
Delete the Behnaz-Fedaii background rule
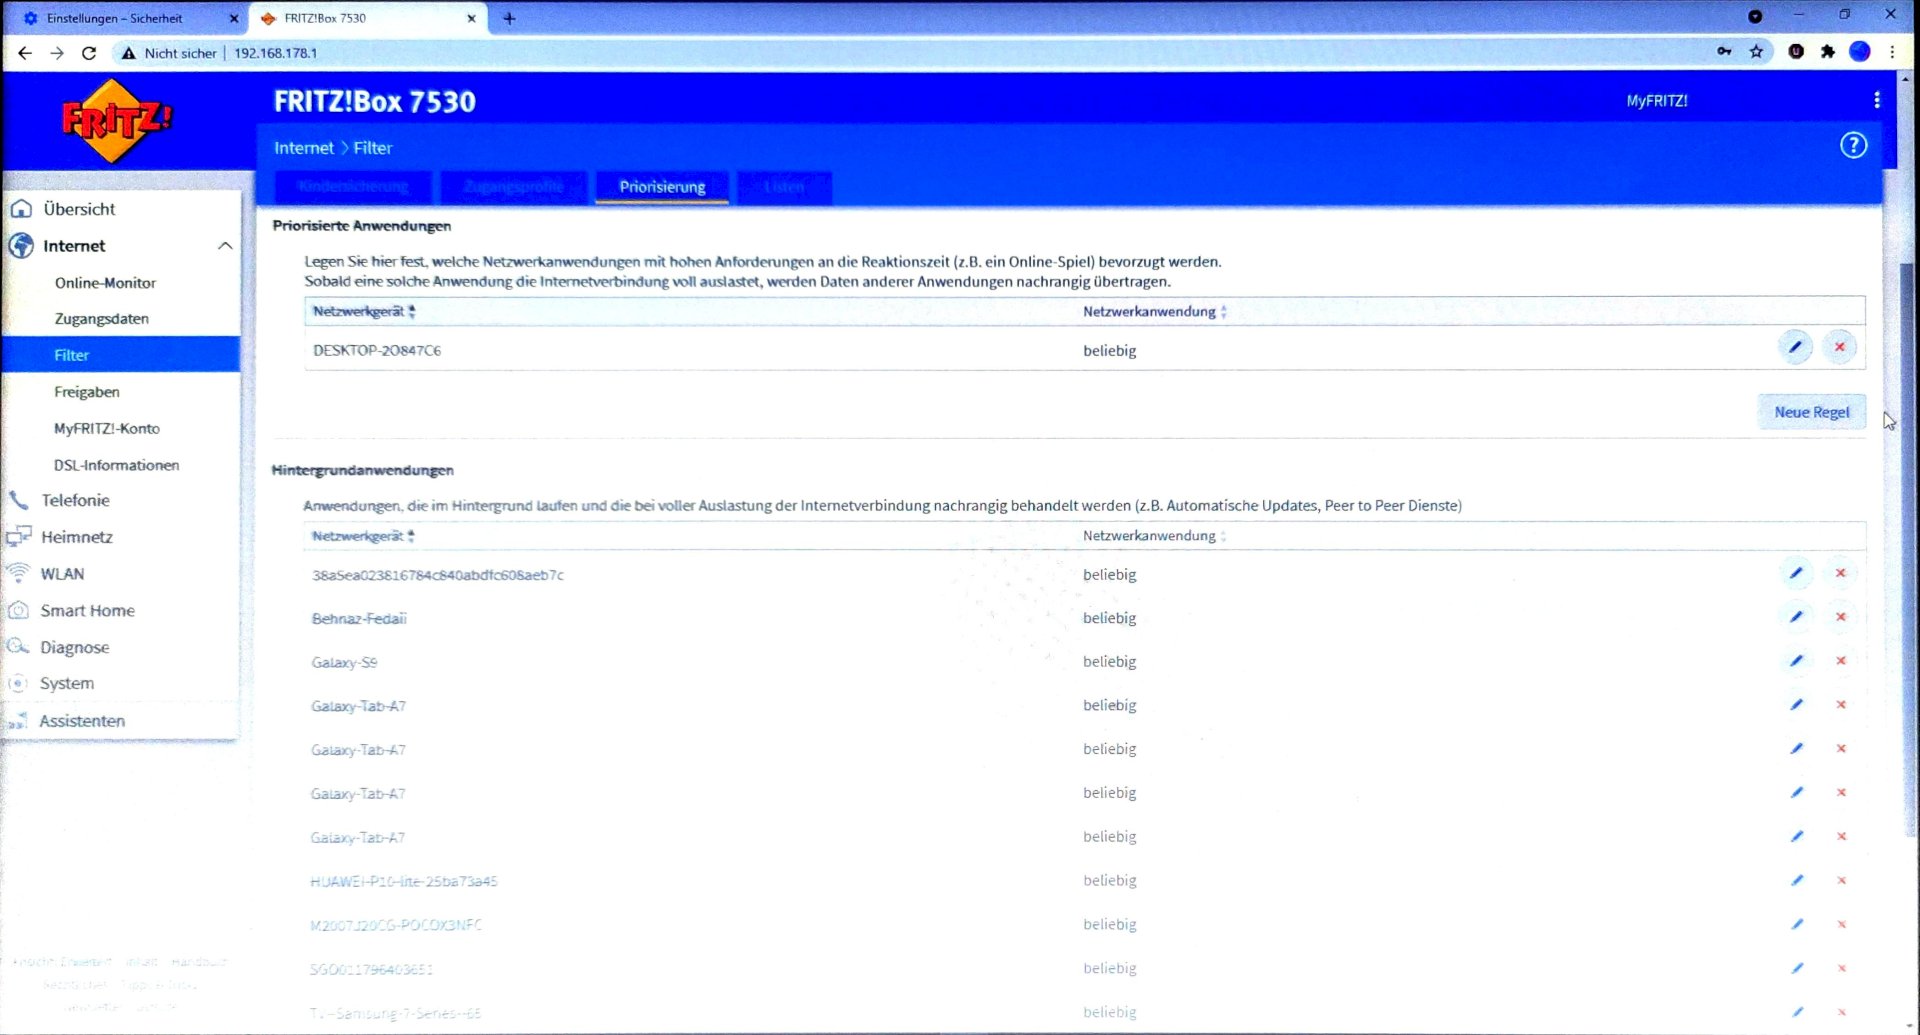click(x=1840, y=618)
